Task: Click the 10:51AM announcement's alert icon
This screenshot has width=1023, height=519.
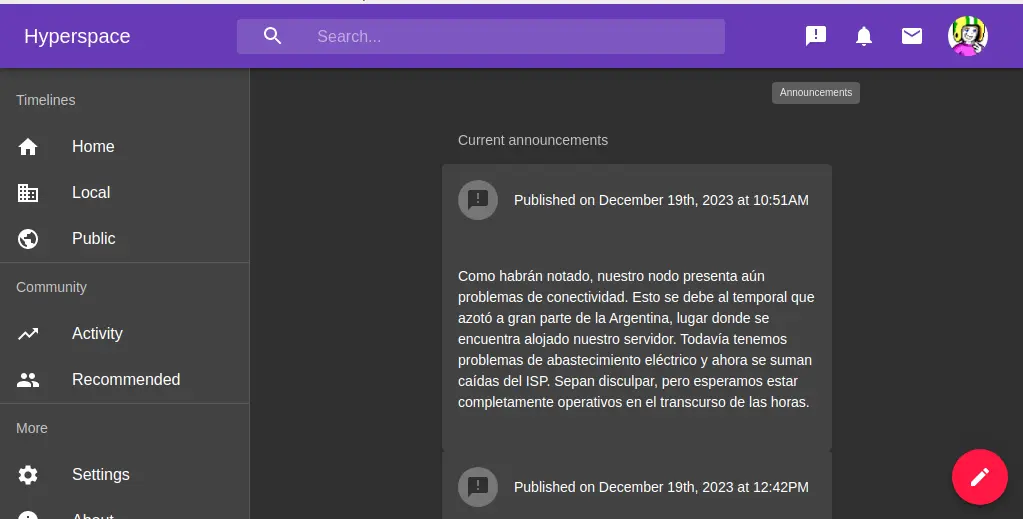Action: tap(478, 200)
